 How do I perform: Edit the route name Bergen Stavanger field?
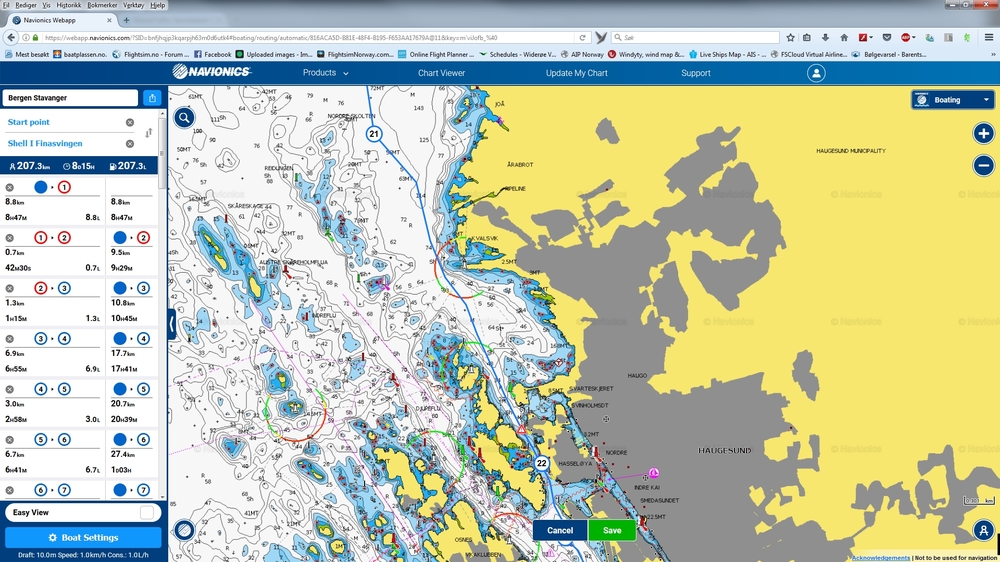pyautogui.click(x=70, y=98)
